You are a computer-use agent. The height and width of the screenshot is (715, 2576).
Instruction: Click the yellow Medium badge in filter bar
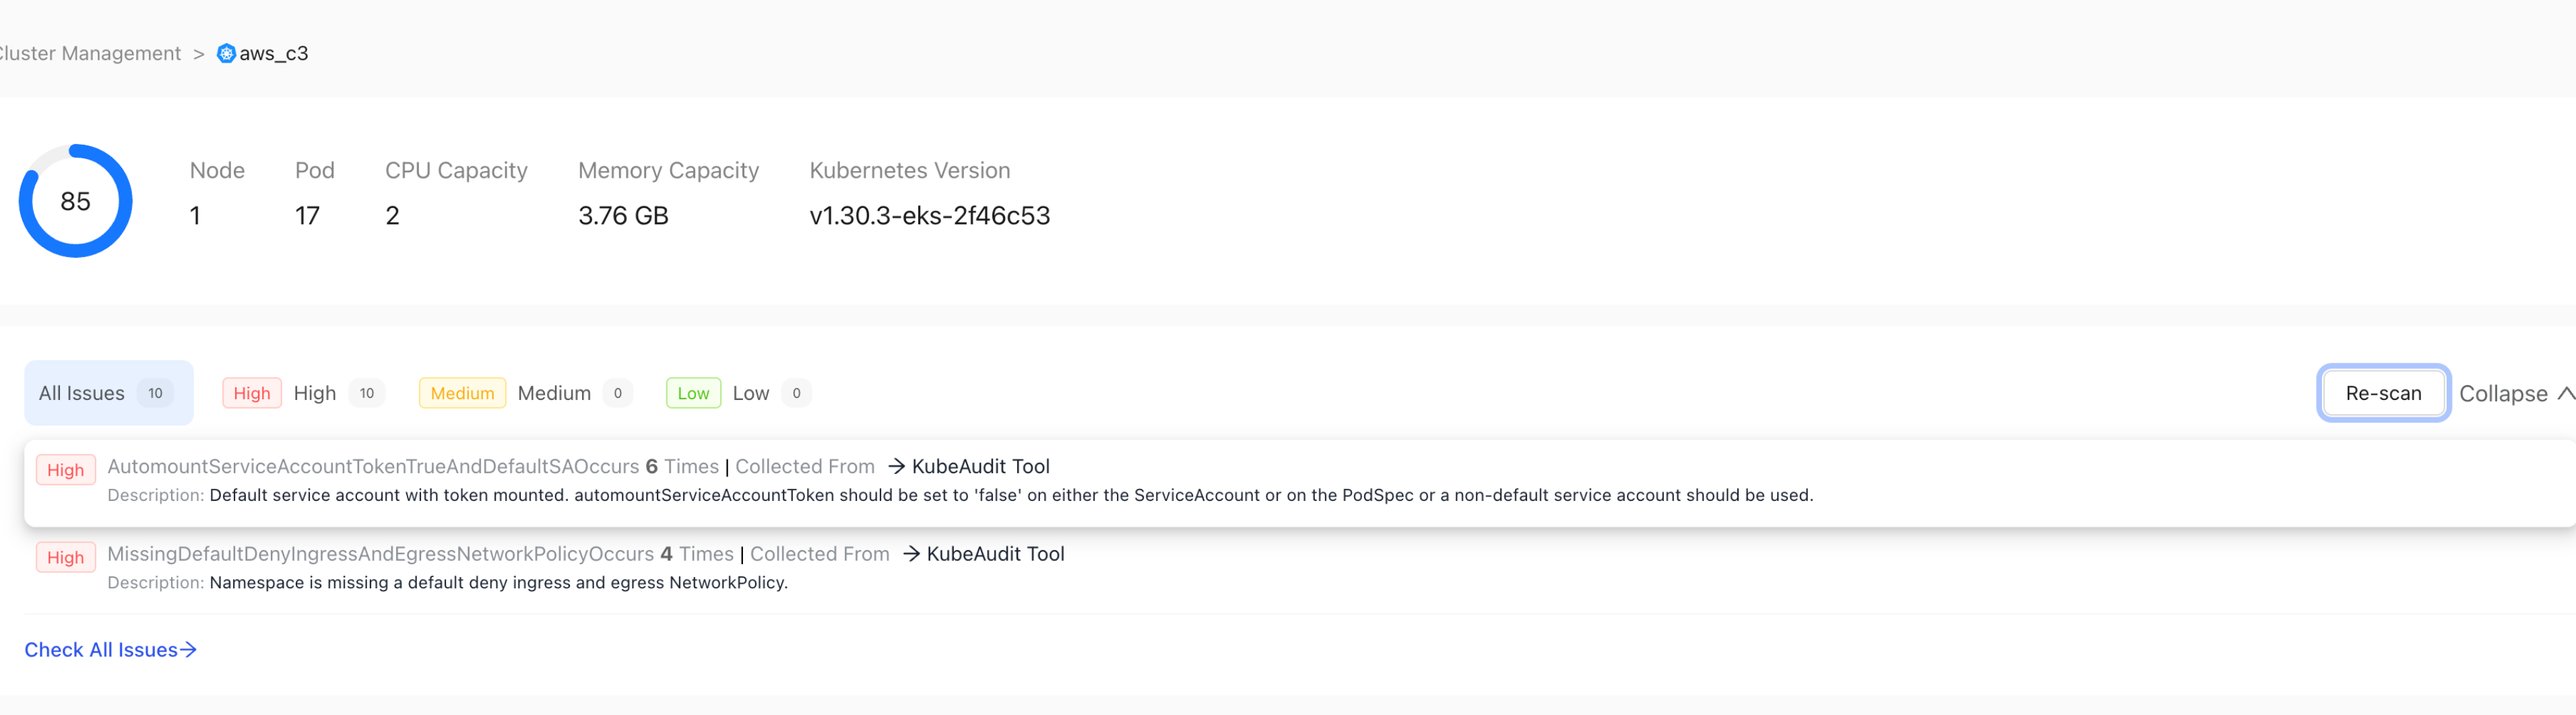[462, 393]
